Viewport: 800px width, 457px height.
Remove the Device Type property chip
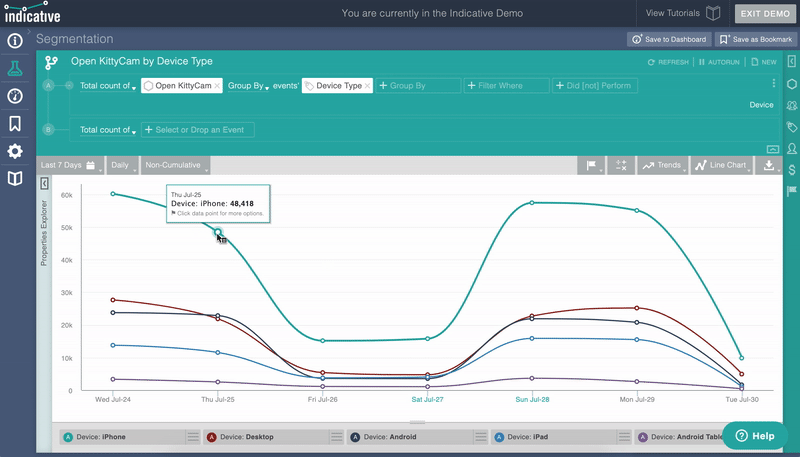coord(367,86)
